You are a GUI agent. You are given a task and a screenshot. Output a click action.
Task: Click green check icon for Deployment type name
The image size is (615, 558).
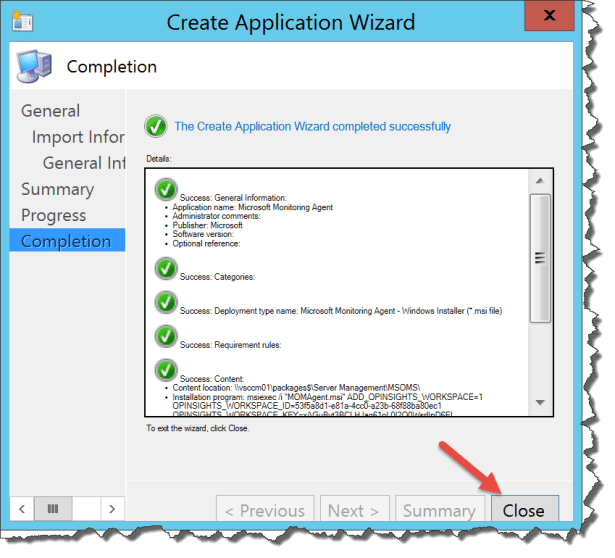point(166,302)
